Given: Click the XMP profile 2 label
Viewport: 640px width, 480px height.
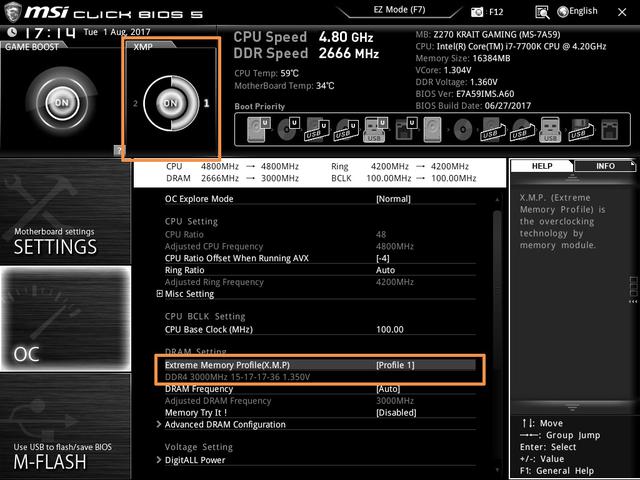Looking at the screenshot, I should coord(136,103).
